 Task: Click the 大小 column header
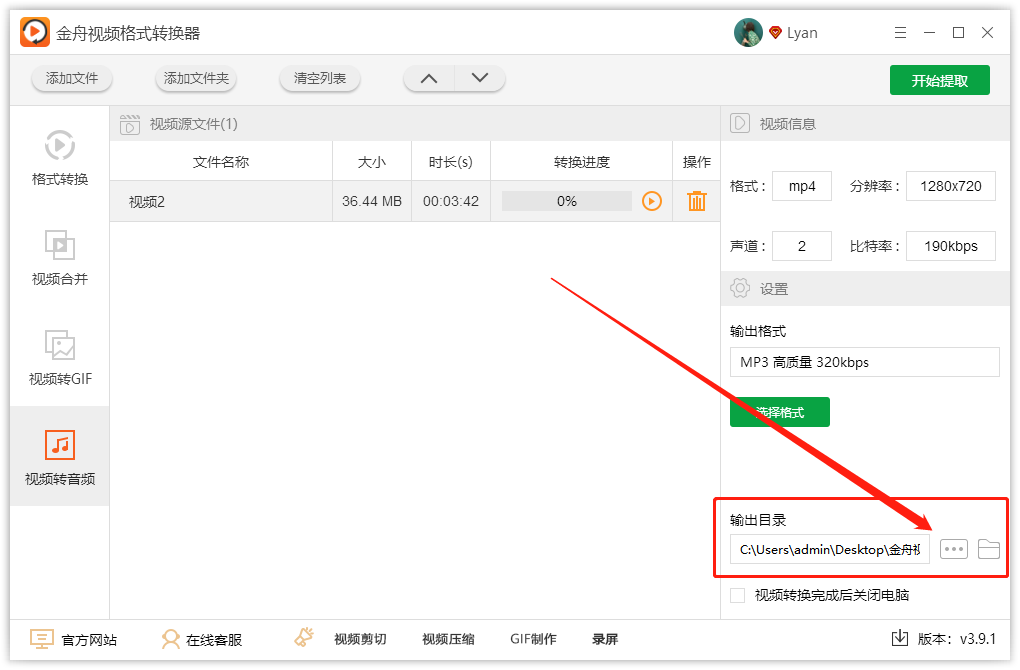tap(371, 162)
